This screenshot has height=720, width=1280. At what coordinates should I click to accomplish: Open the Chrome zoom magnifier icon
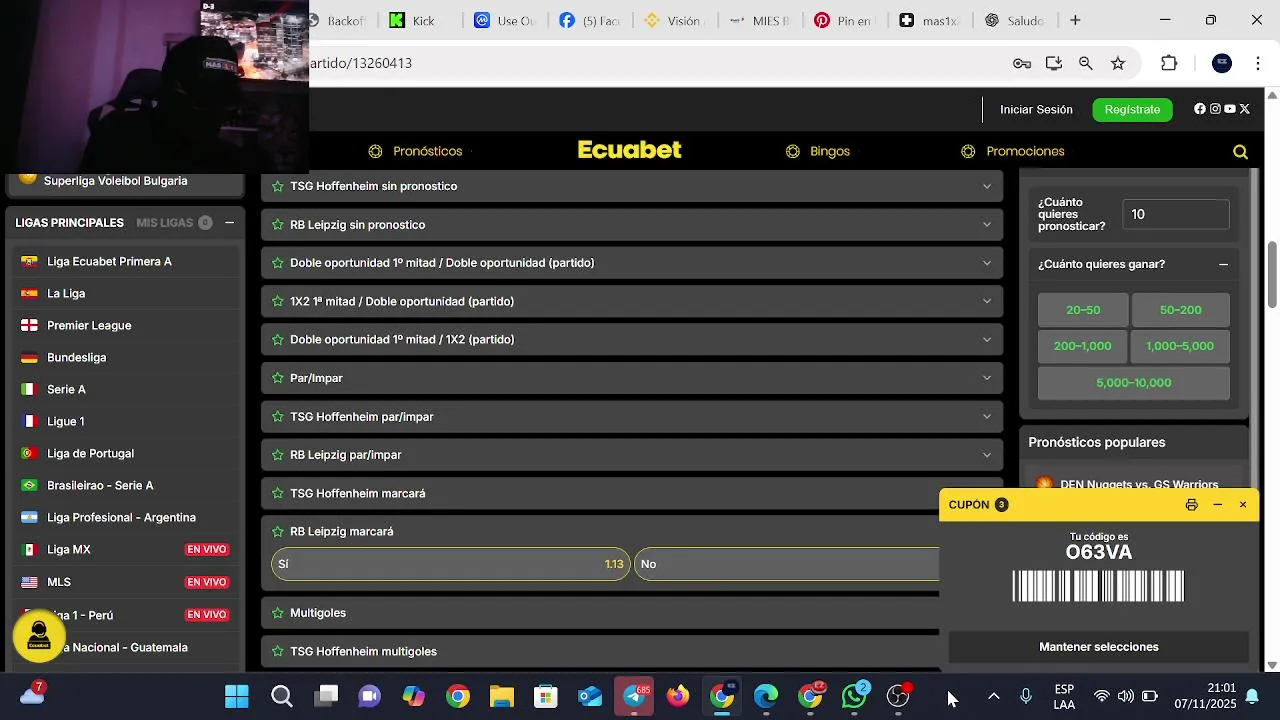pyautogui.click(x=1086, y=63)
